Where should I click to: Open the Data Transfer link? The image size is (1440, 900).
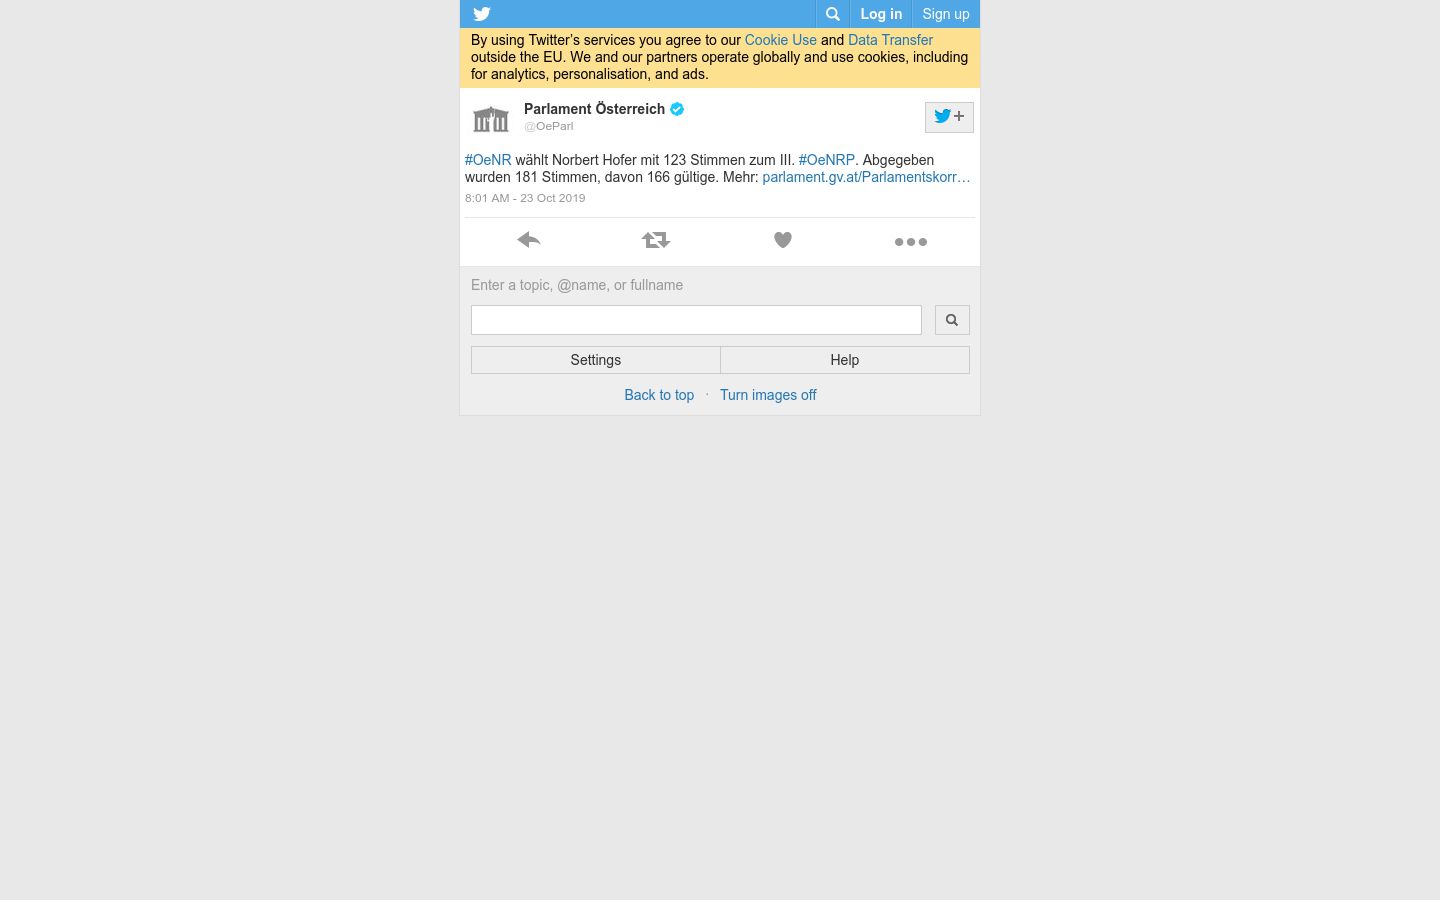pos(890,40)
